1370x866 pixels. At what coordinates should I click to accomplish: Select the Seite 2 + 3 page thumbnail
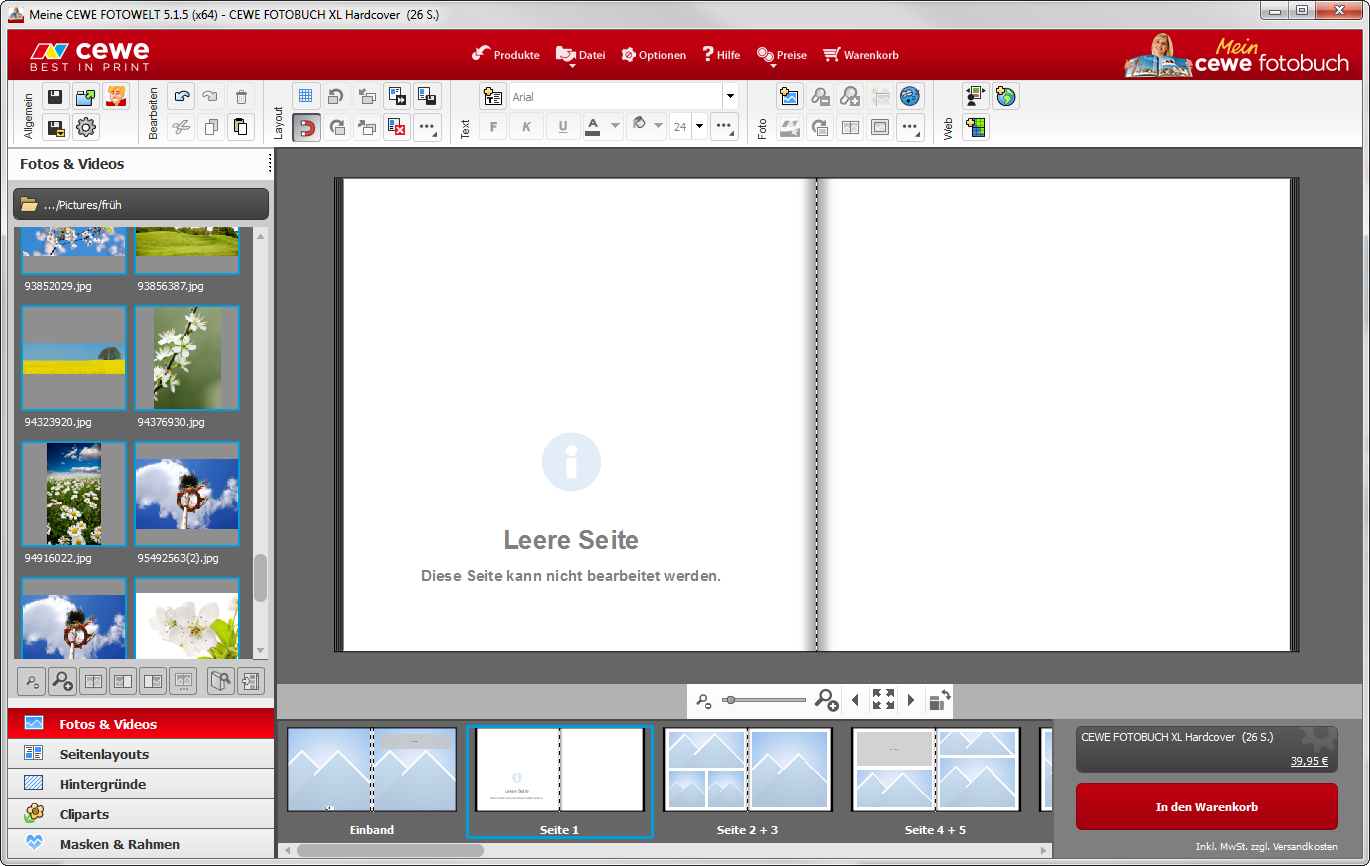pyautogui.click(x=747, y=769)
